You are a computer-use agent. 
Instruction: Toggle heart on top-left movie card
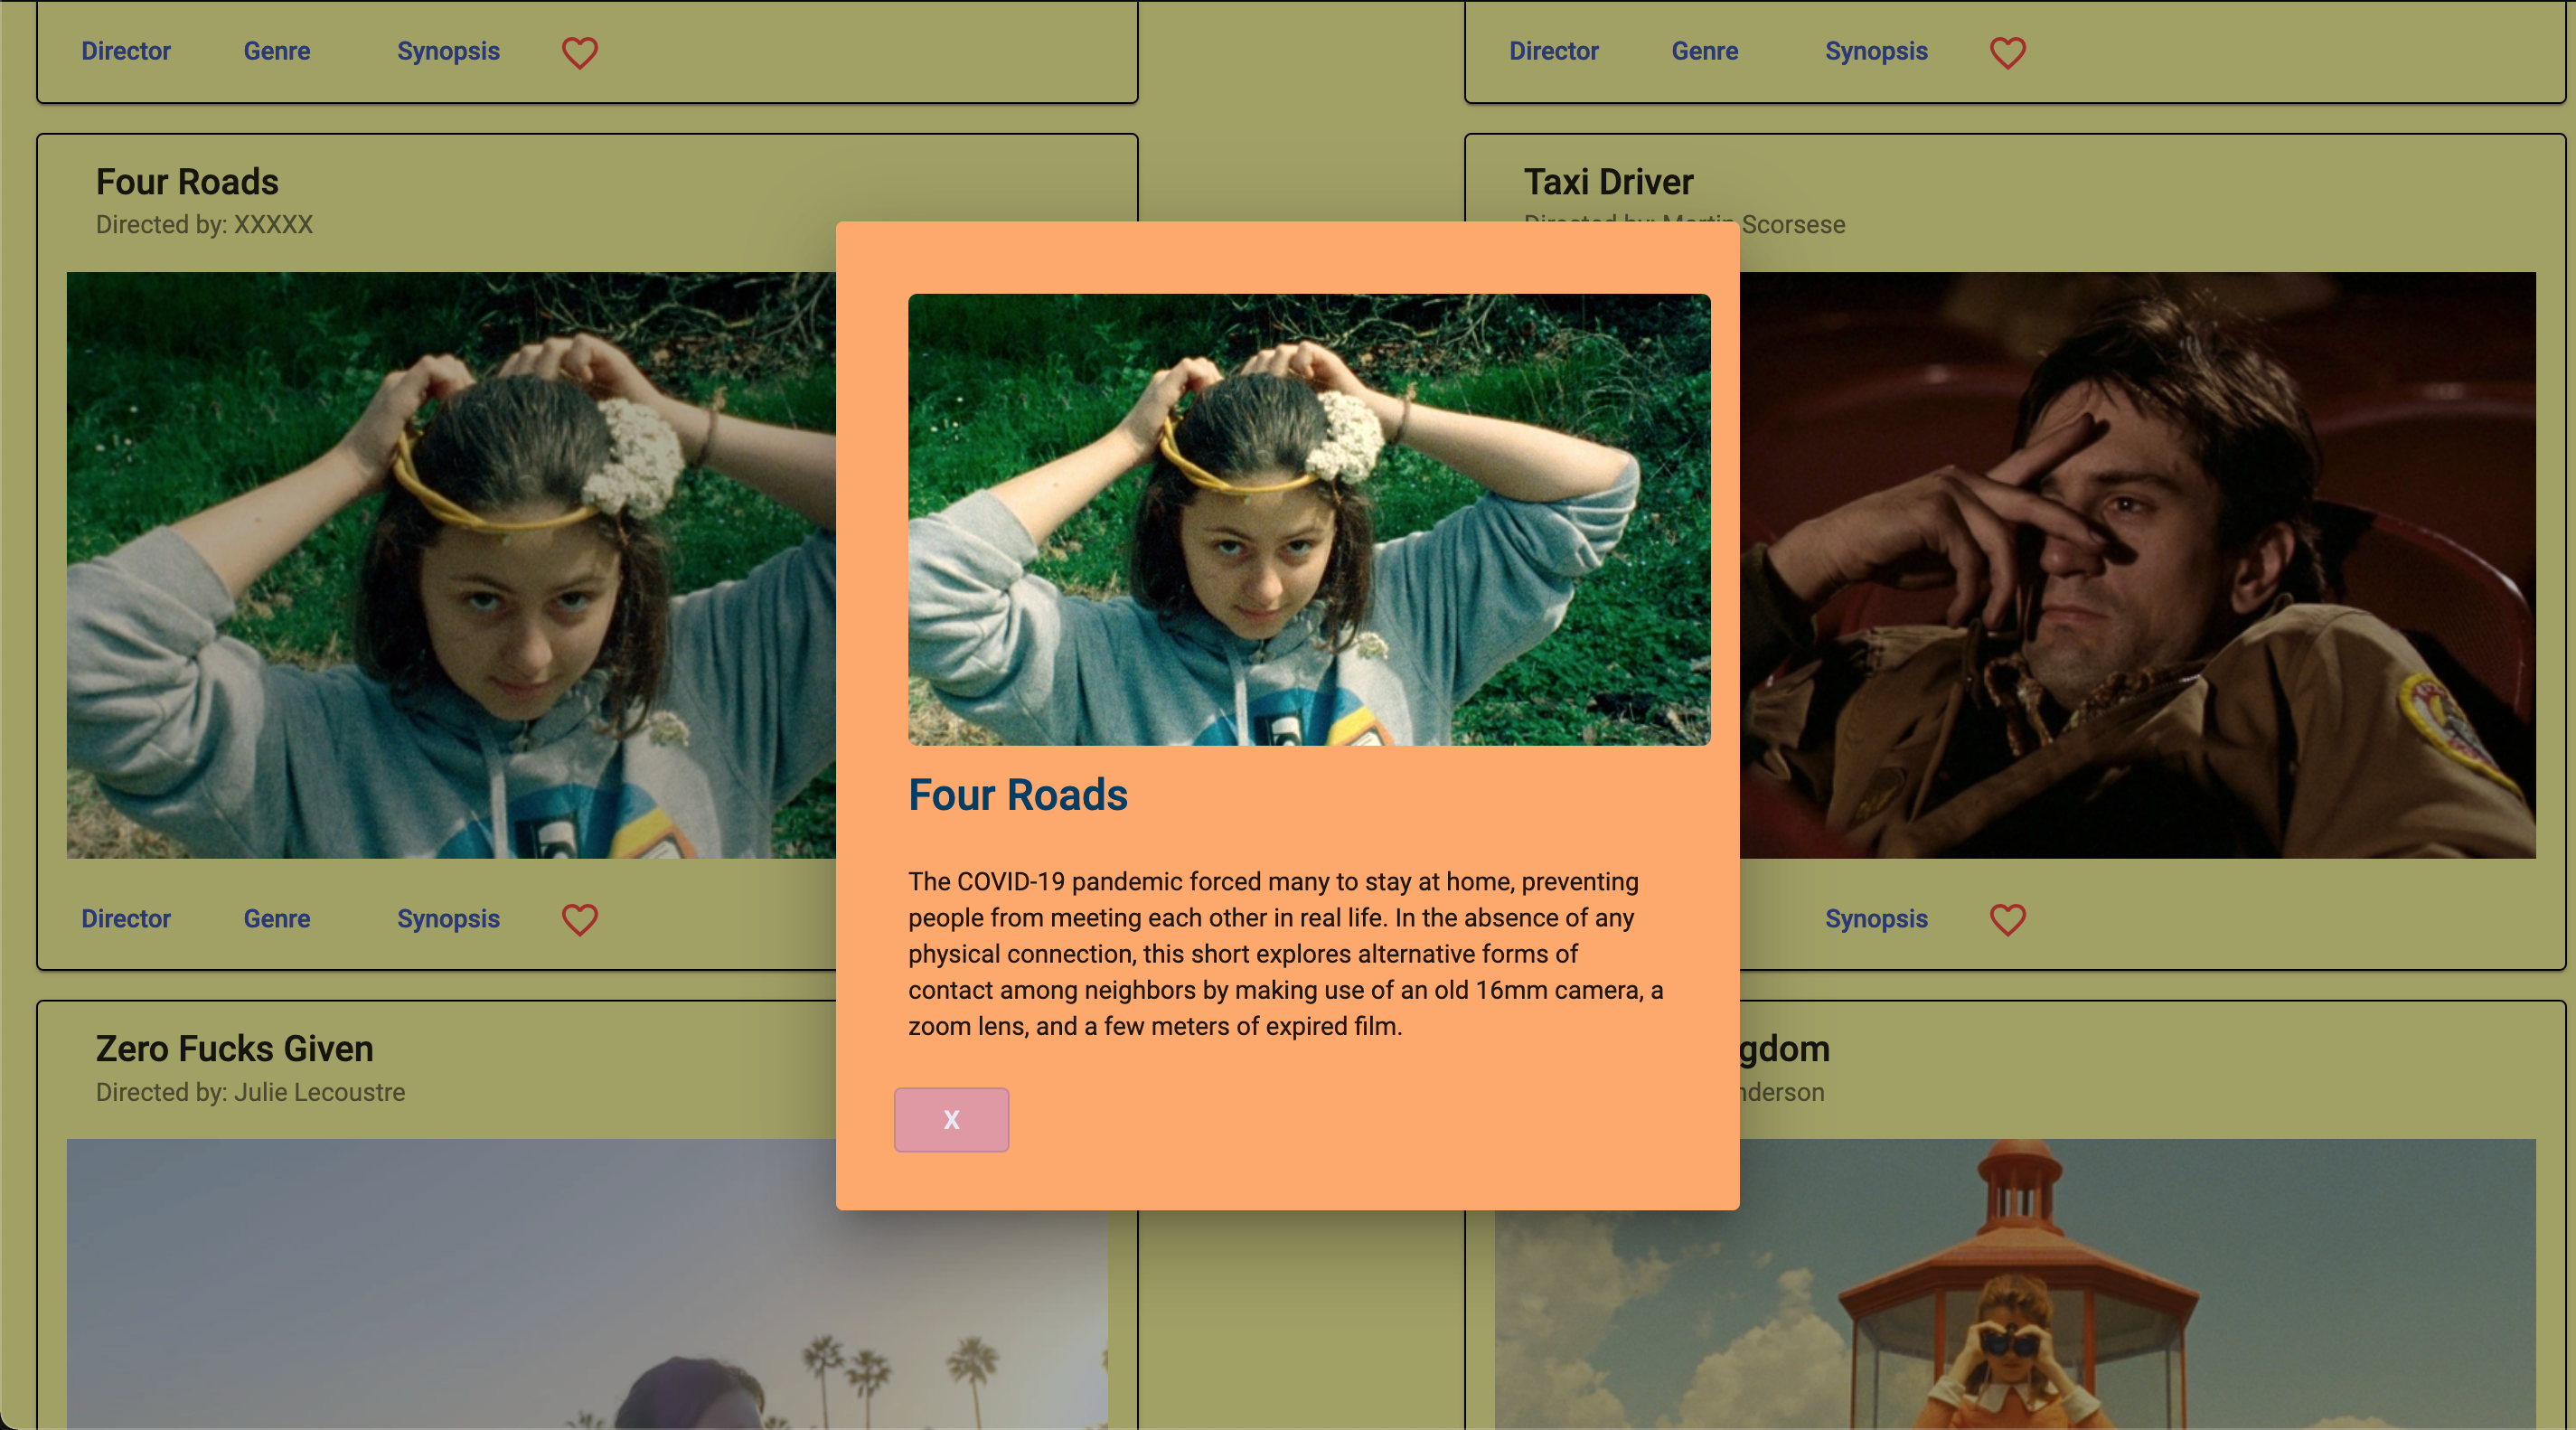[x=579, y=52]
